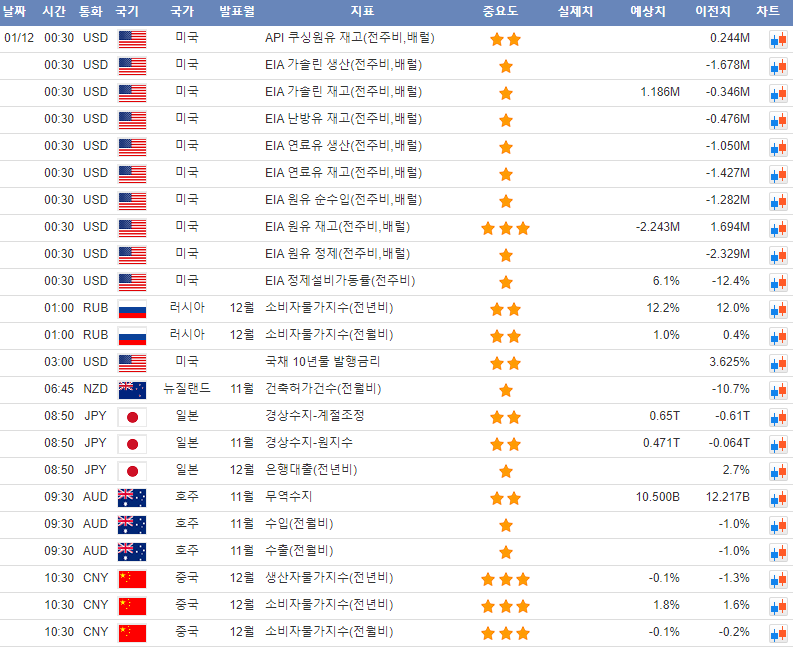Viewport: 793px width, 647px height.
Task: Select 경상수지-원지수 indicator name
Action: pyautogui.click(x=314, y=442)
